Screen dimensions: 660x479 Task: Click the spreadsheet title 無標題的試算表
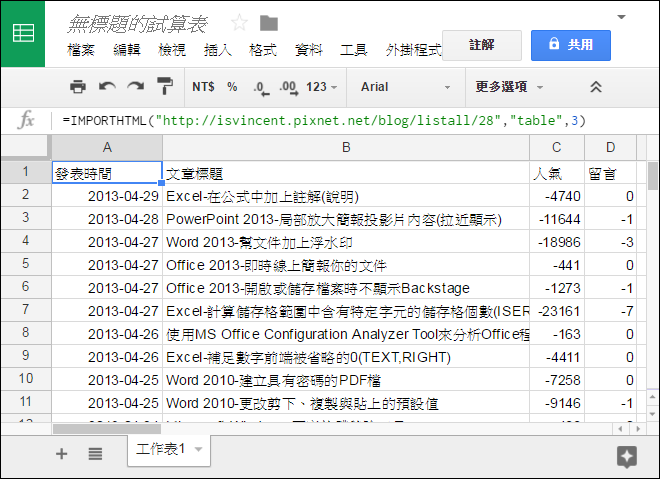click(x=137, y=24)
